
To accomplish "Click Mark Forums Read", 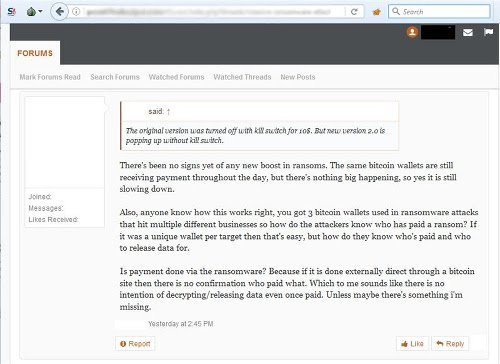I will click(50, 77).
